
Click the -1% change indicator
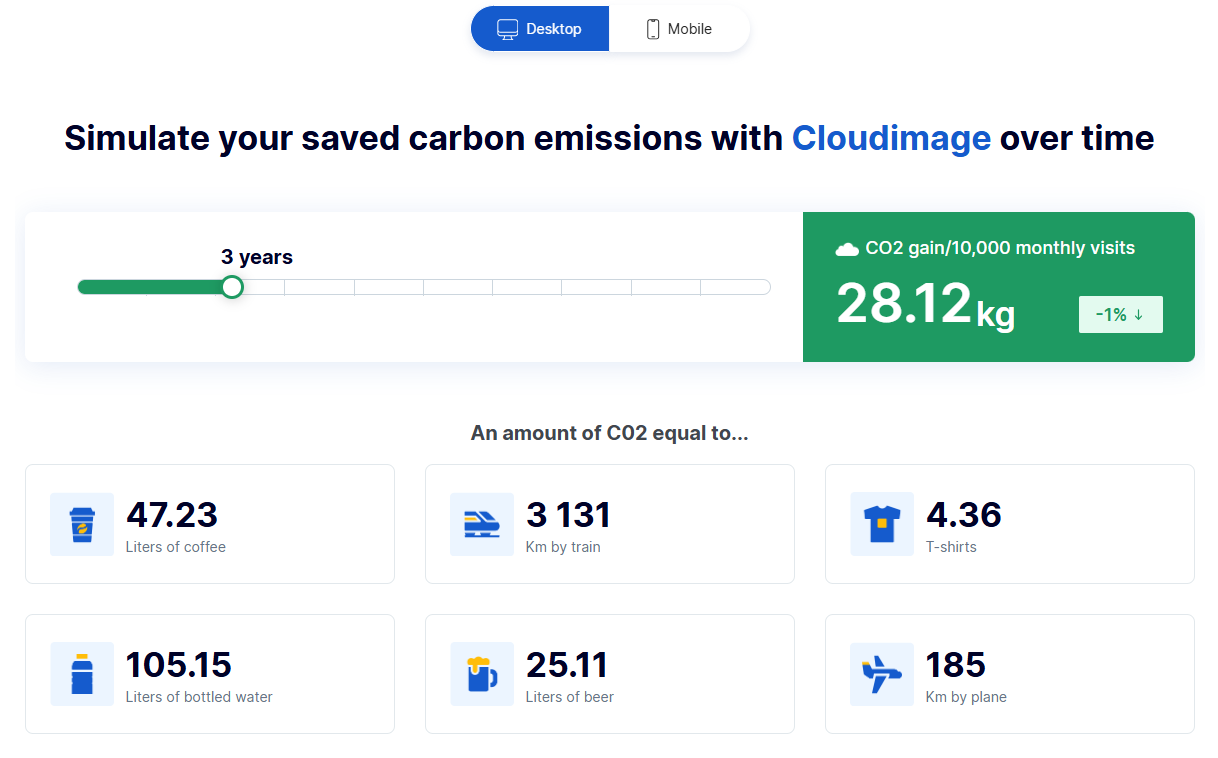point(1120,314)
